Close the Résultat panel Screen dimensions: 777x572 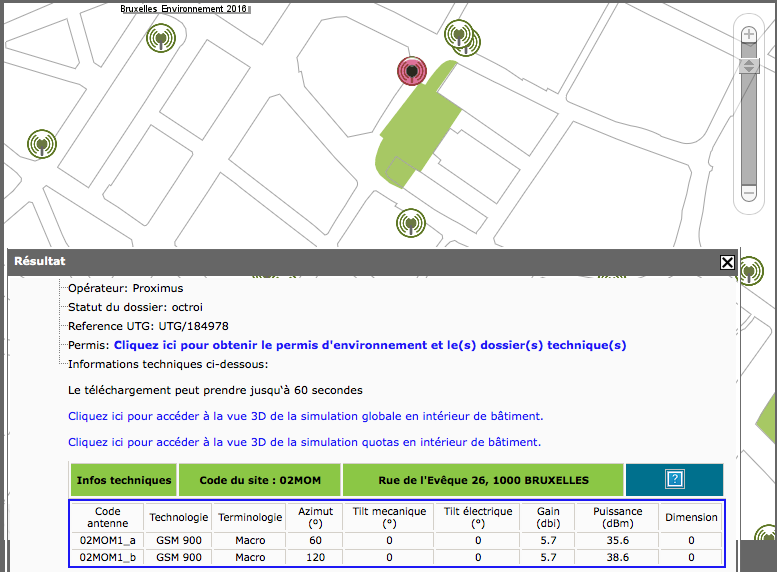pyautogui.click(x=727, y=262)
